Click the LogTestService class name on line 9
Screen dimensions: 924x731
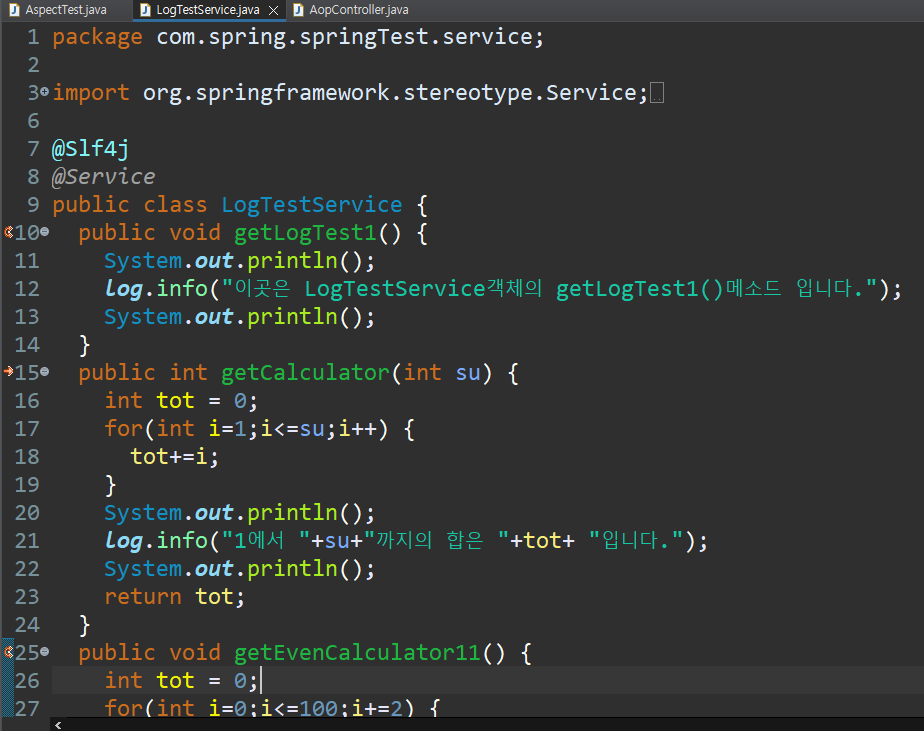[311, 205]
